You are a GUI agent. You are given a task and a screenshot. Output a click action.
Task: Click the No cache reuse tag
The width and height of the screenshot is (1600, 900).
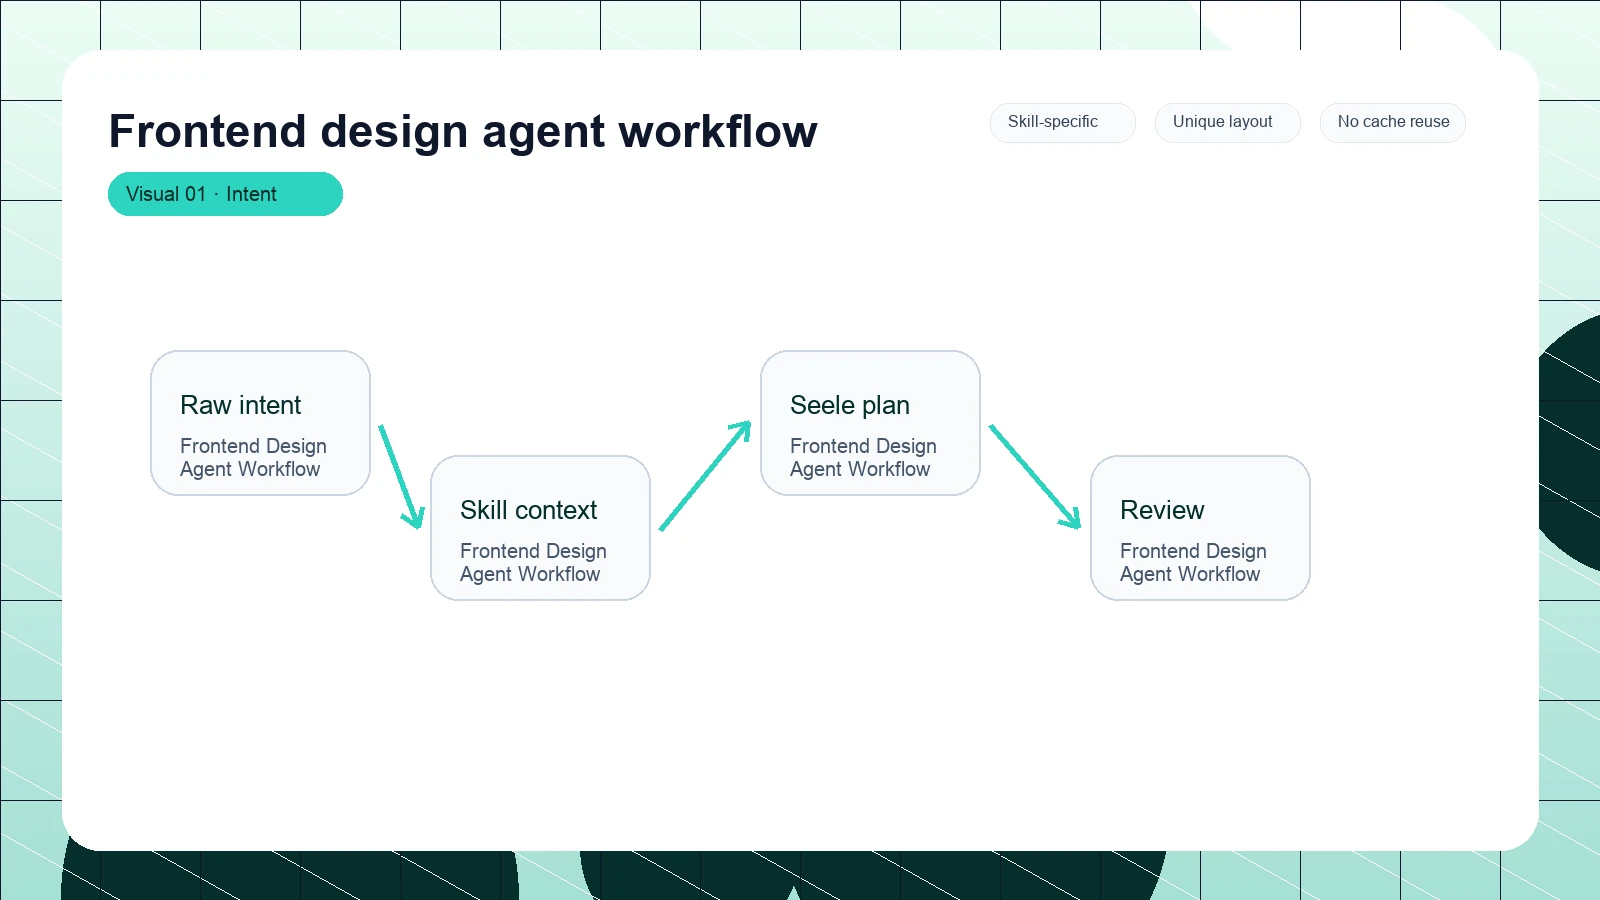[1392, 122]
